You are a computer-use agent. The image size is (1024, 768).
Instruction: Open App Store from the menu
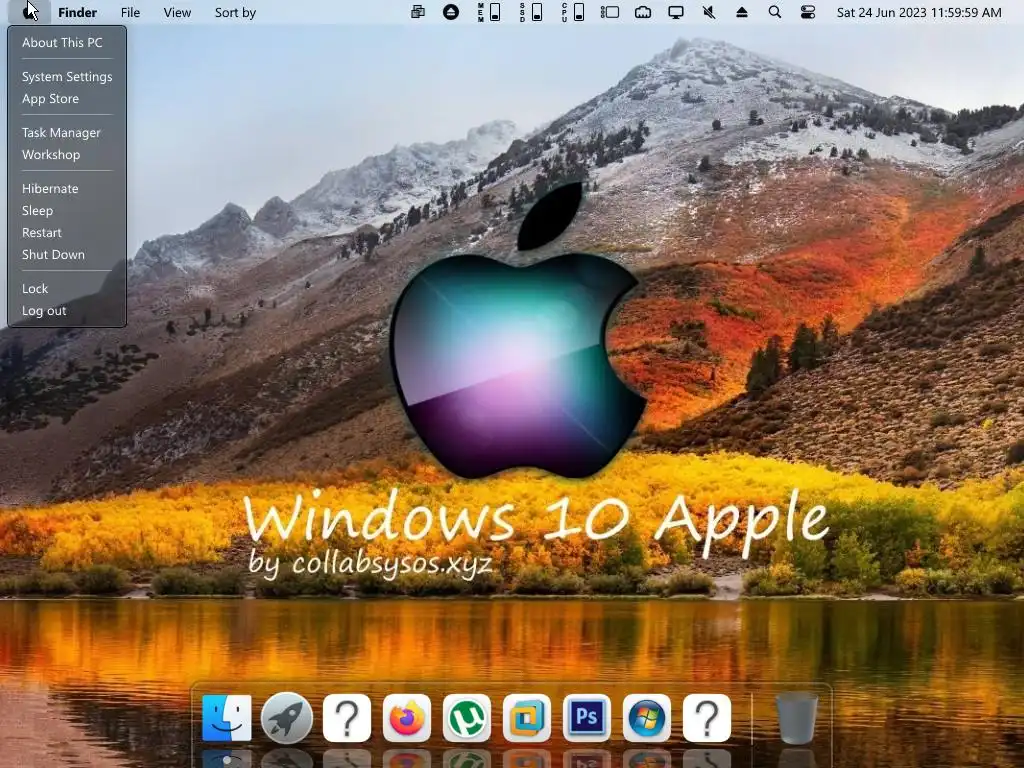point(50,99)
